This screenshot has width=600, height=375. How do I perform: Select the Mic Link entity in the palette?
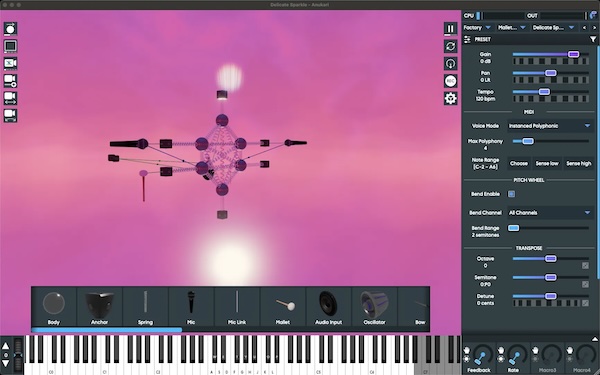[x=237, y=307]
